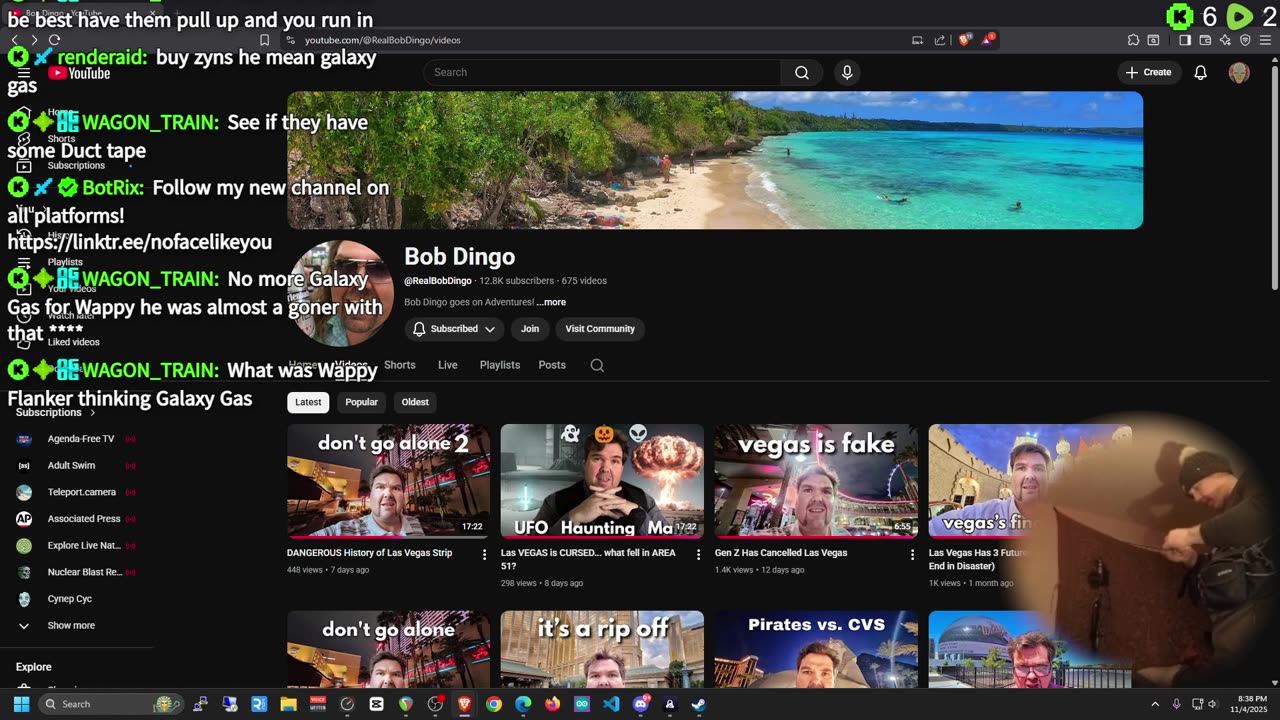Open File Explorer from the taskbar
This screenshot has width=1280, height=720.
click(288, 704)
